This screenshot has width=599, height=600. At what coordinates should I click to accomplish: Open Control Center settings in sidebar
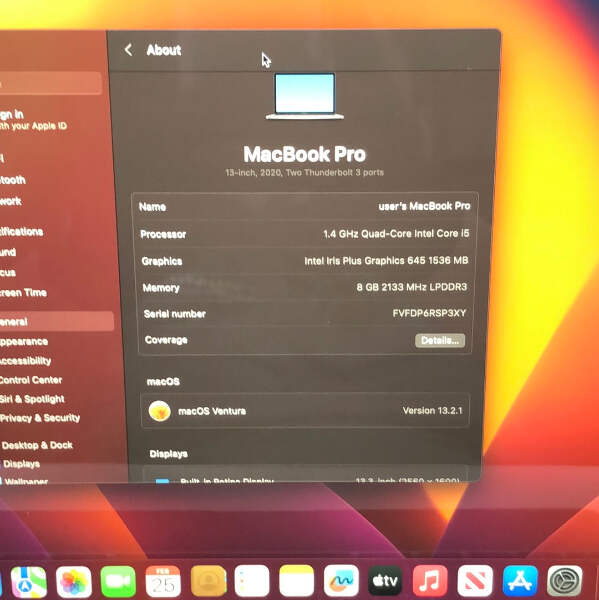click(x=31, y=380)
